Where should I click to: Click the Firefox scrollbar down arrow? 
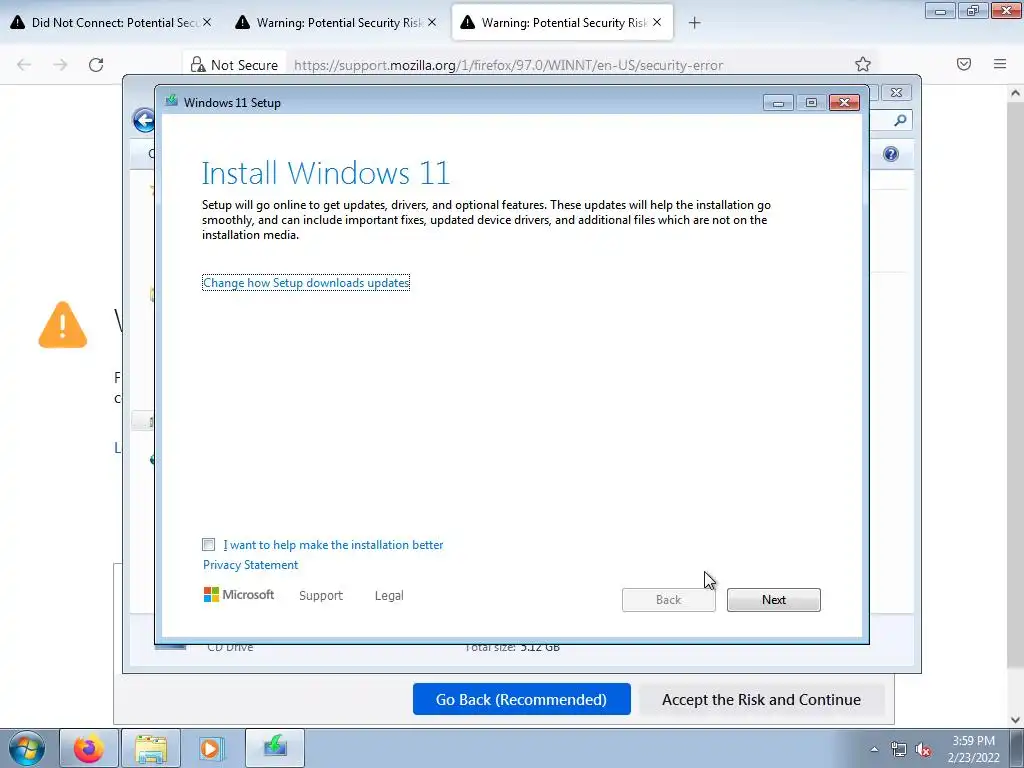coord(1016,719)
